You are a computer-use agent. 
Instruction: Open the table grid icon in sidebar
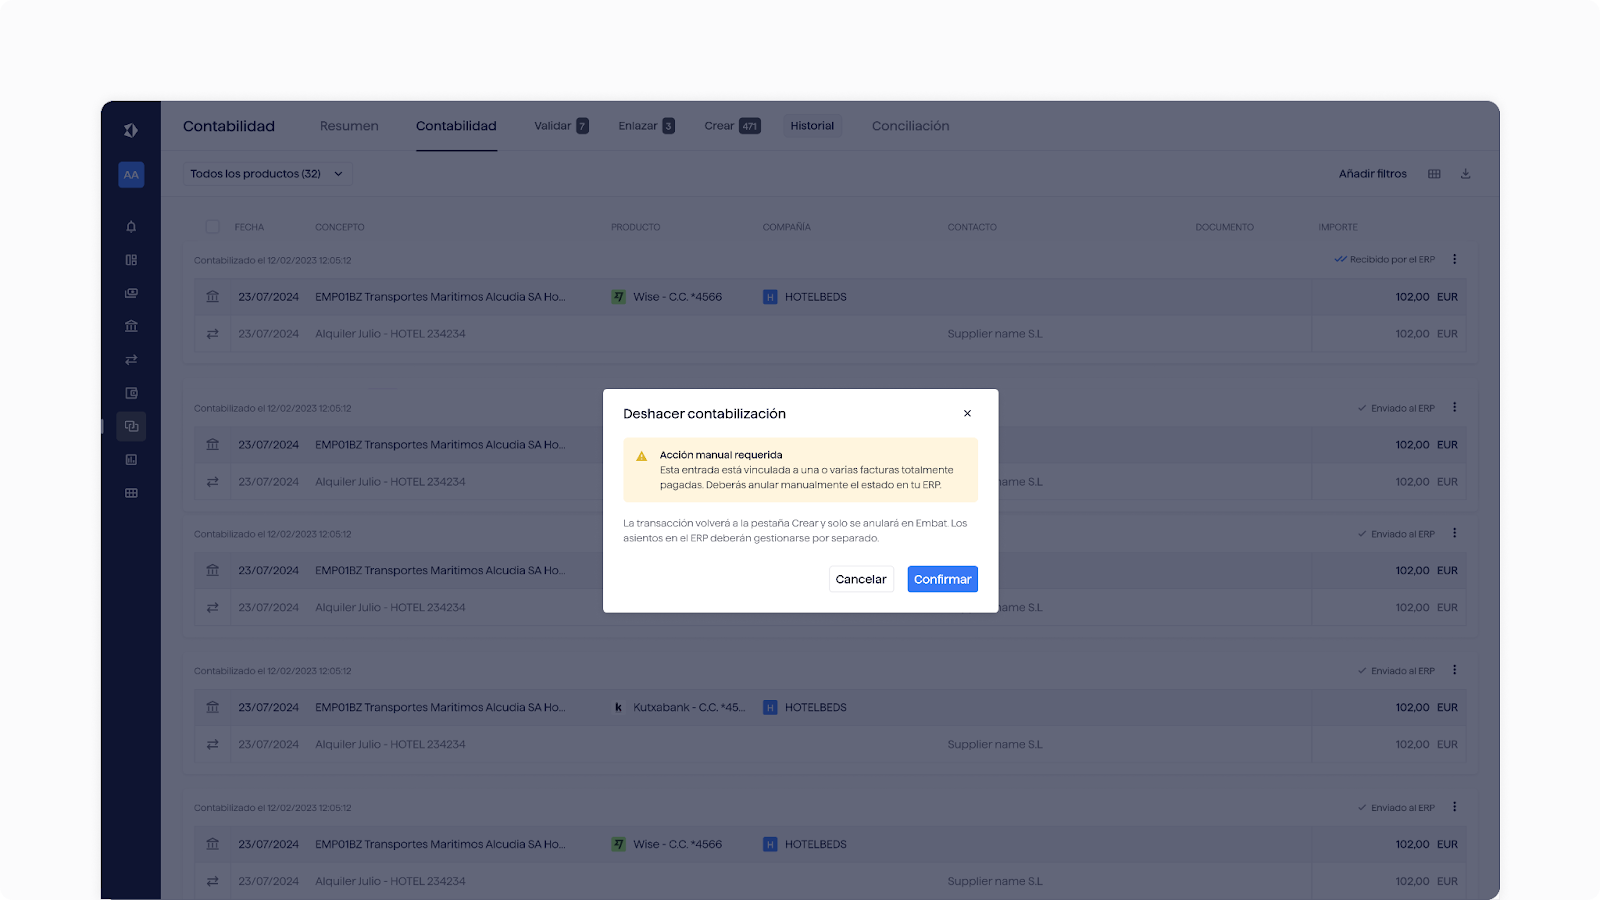(131, 493)
